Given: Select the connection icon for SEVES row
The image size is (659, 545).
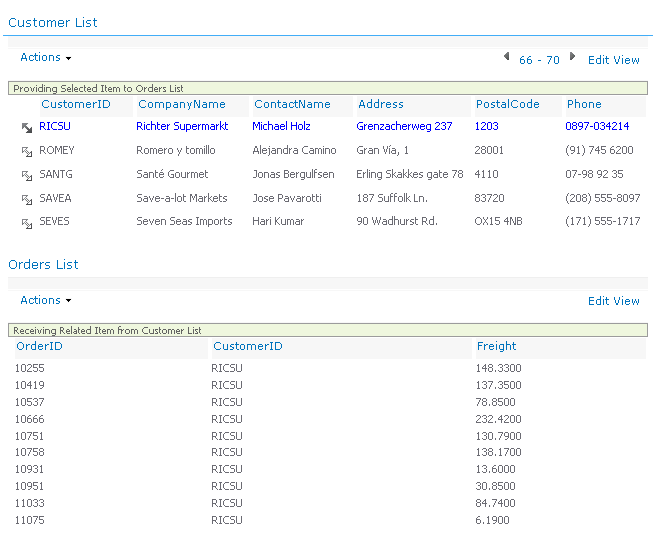Looking at the screenshot, I should [27, 224].
